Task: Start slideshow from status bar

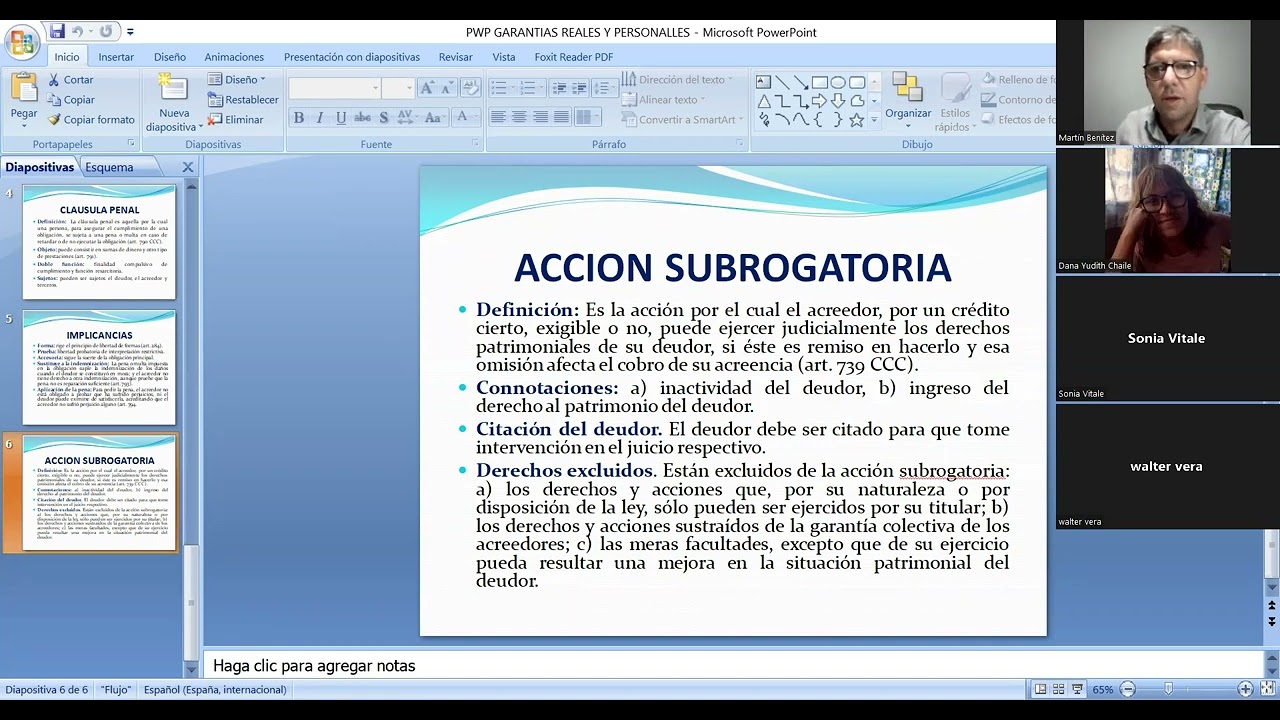Action: tap(1077, 689)
